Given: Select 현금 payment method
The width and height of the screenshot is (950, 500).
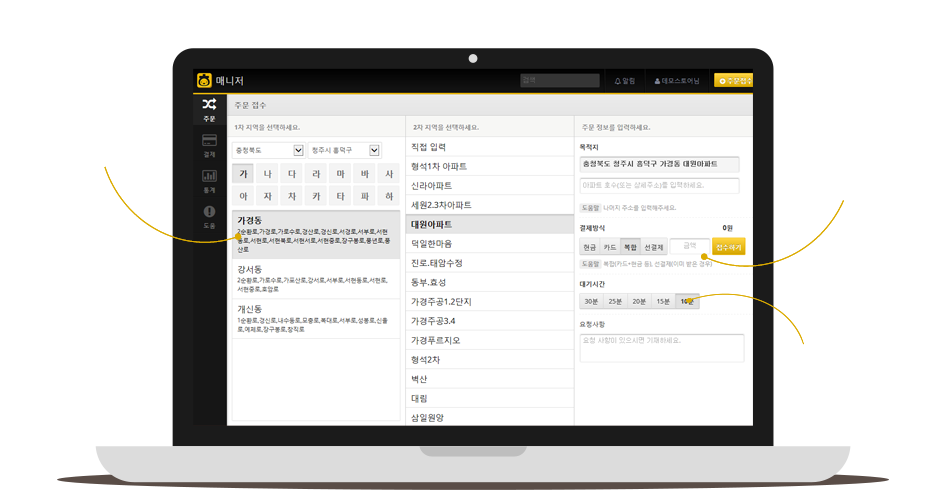Looking at the screenshot, I should [x=590, y=246].
